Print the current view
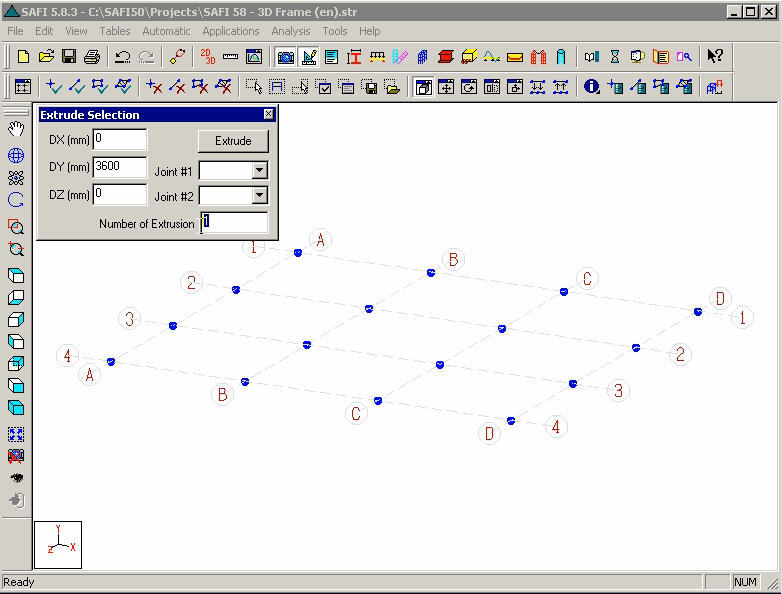782x594 pixels. (x=92, y=56)
